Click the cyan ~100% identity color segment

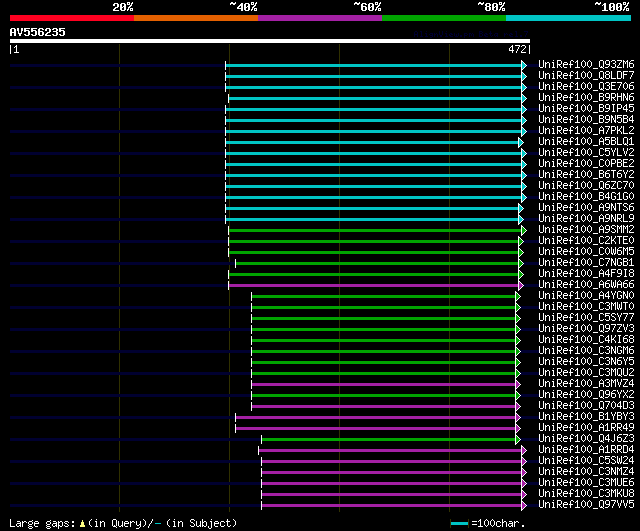click(x=568, y=18)
